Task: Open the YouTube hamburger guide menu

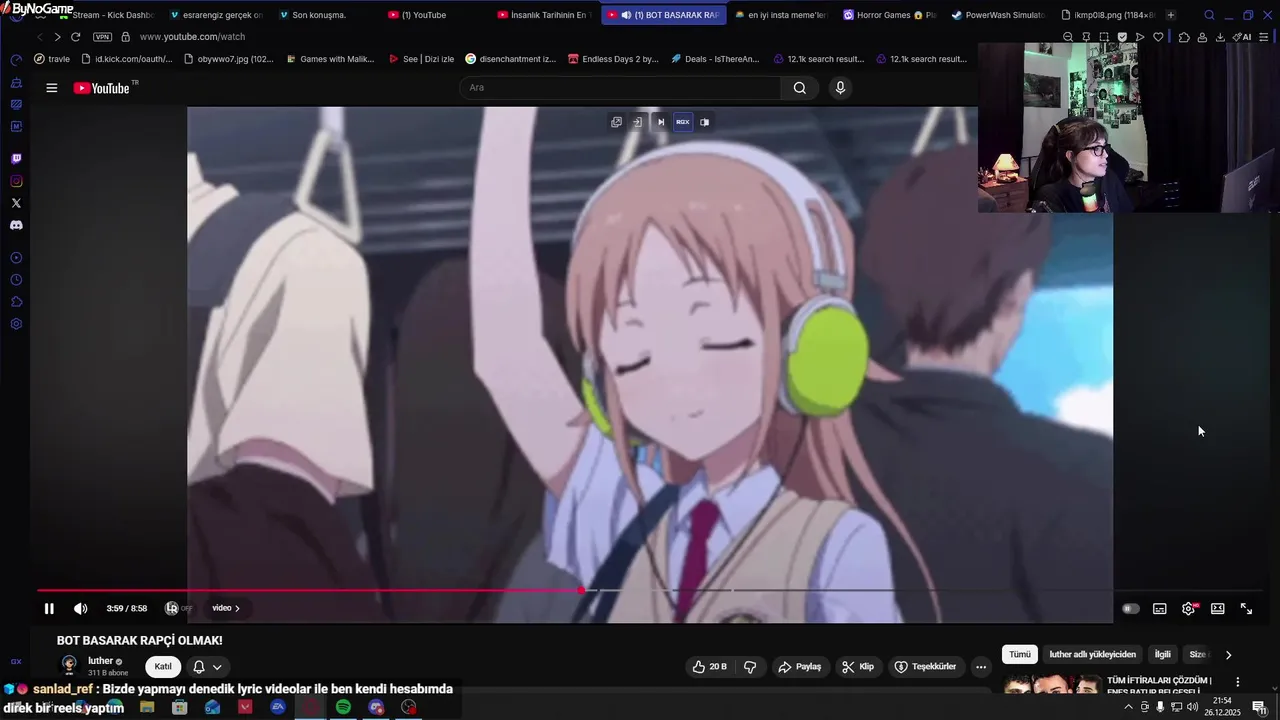Action: (51, 88)
